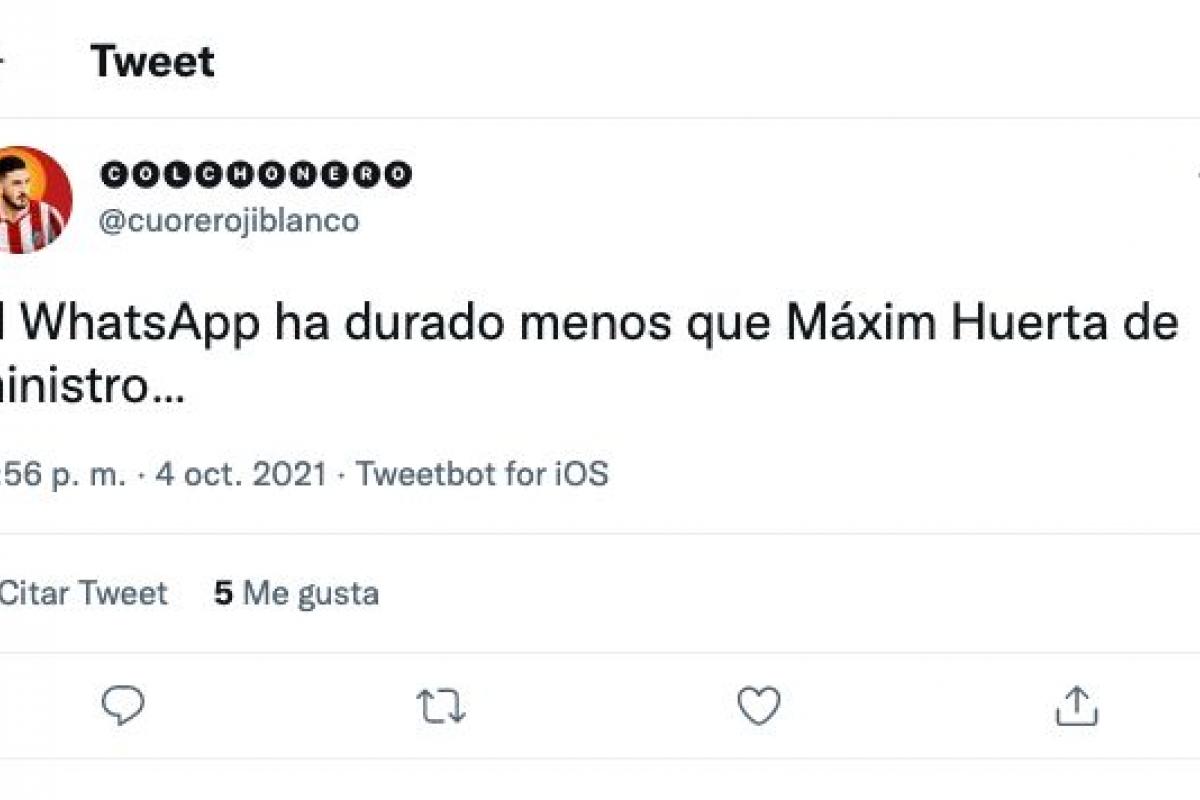The image size is (1200, 800).
Task: Reply to the tweet using speech bubble icon
Action: point(124,706)
